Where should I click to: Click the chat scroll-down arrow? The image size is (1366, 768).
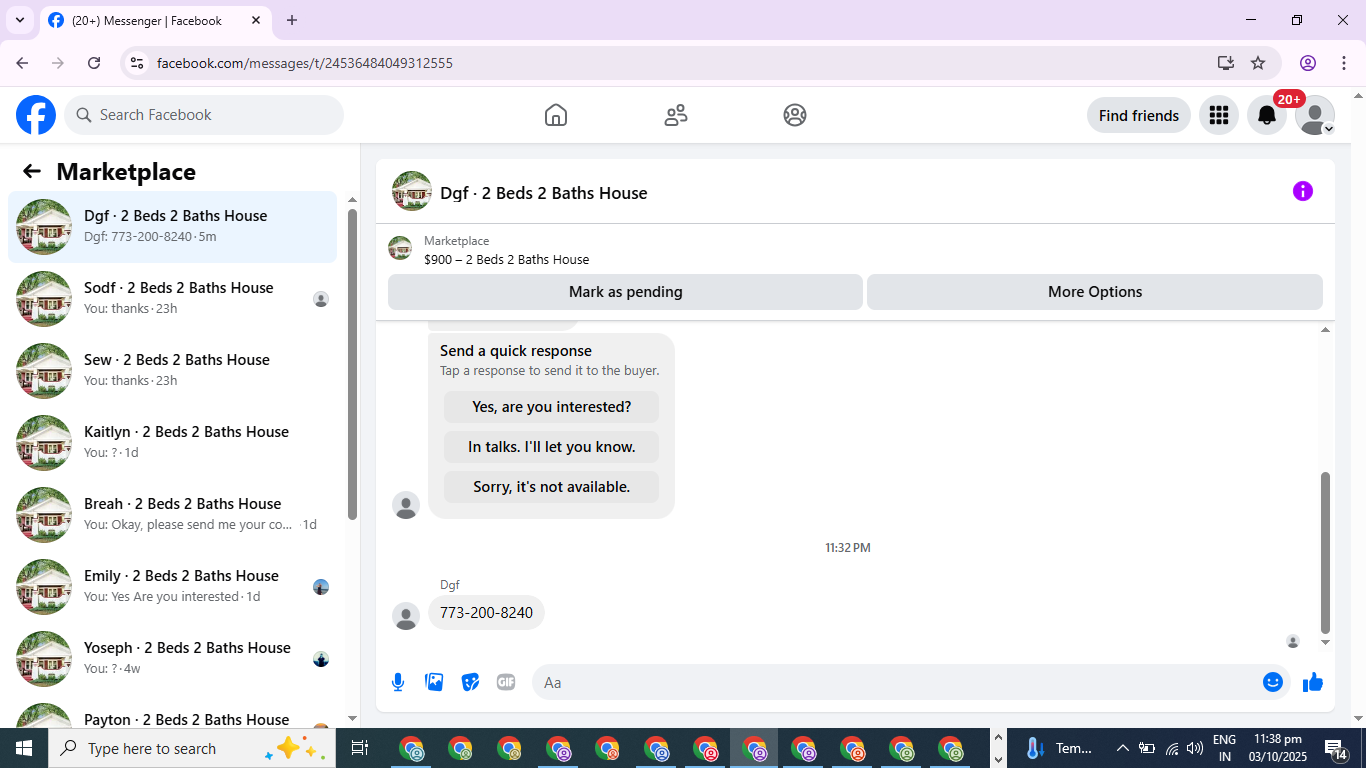pyautogui.click(x=1326, y=643)
